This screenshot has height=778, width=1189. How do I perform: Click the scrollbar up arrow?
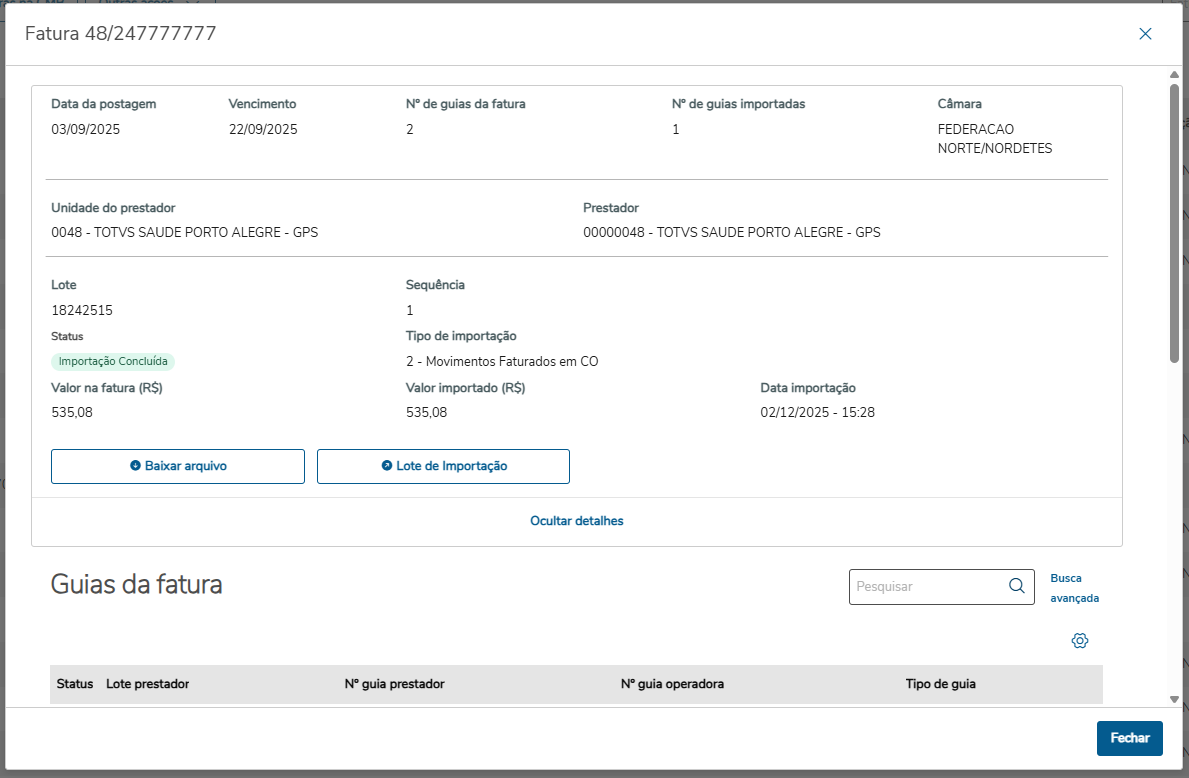click(x=1175, y=75)
